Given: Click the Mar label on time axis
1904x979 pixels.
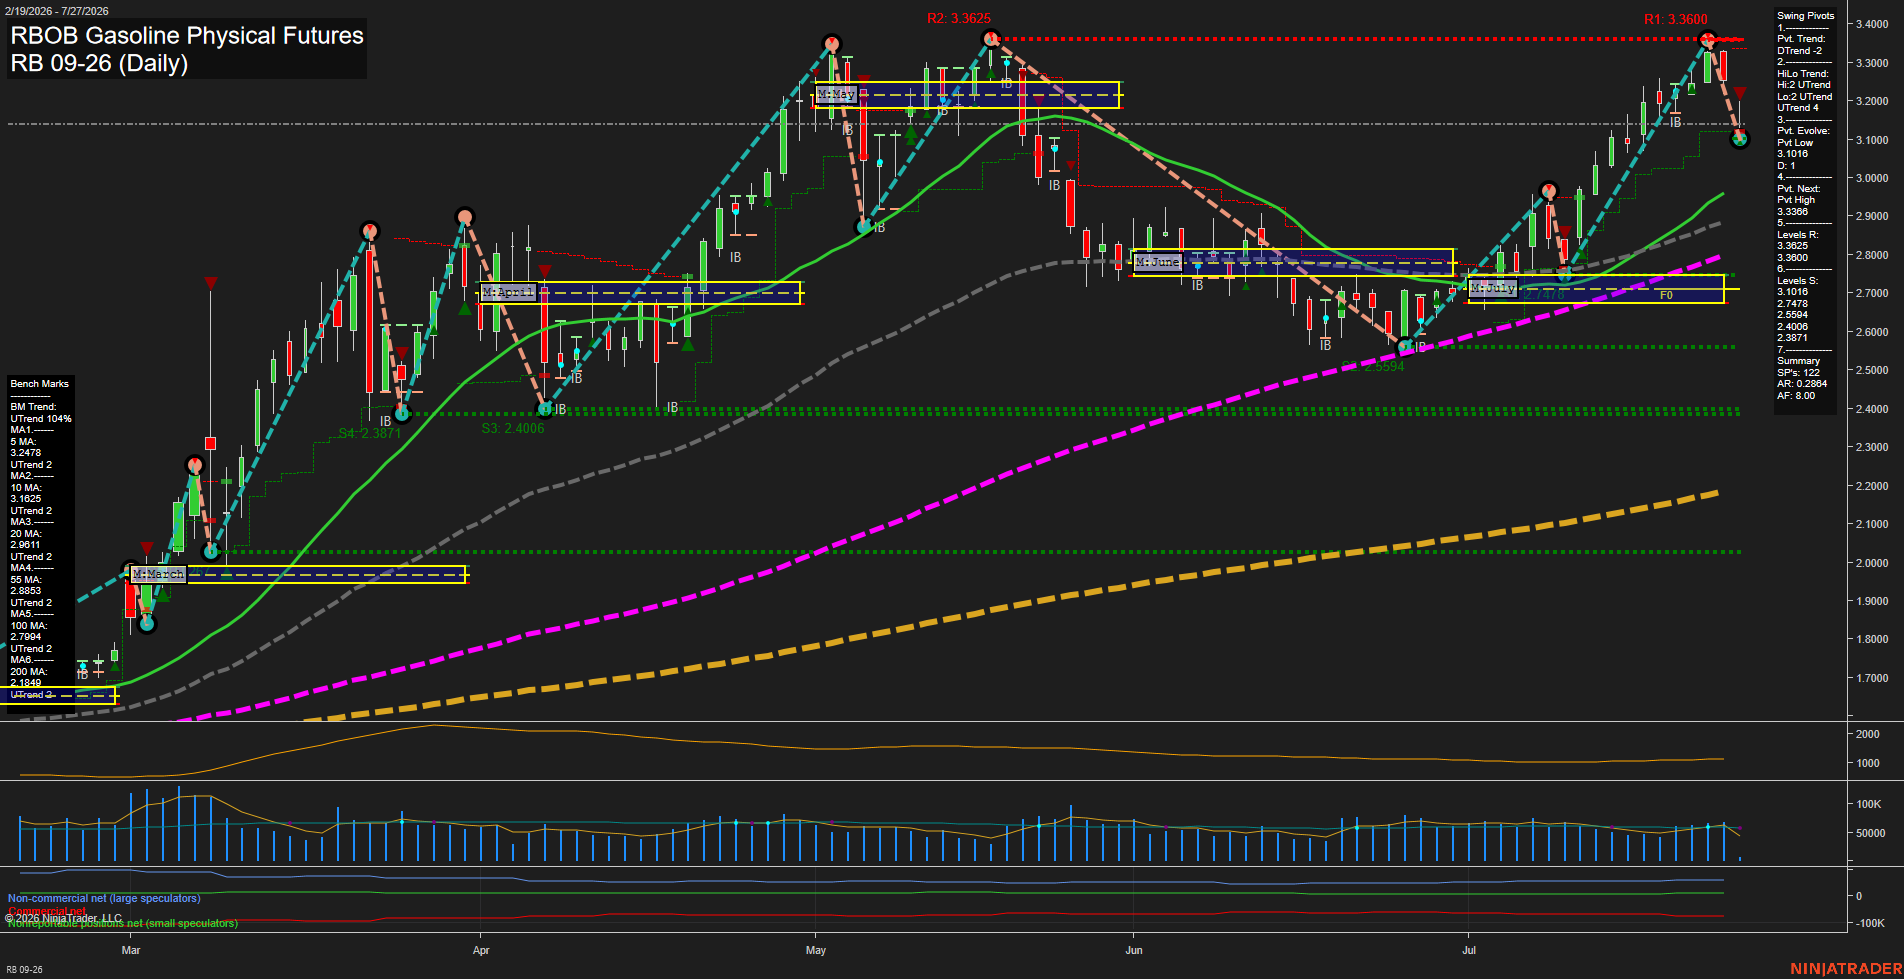Looking at the screenshot, I should click(x=131, y=950).
